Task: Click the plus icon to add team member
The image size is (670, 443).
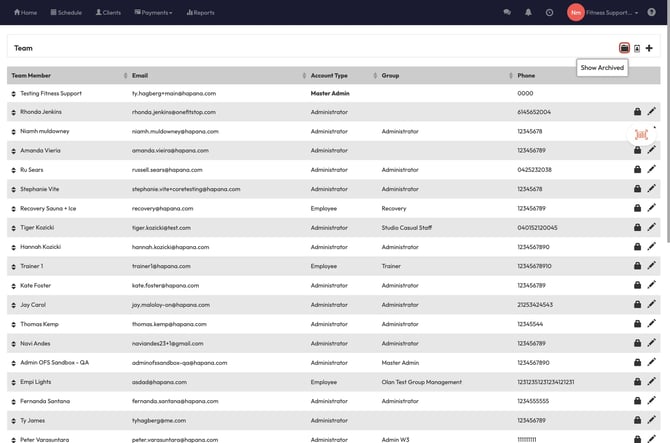Action: [649, 48]
